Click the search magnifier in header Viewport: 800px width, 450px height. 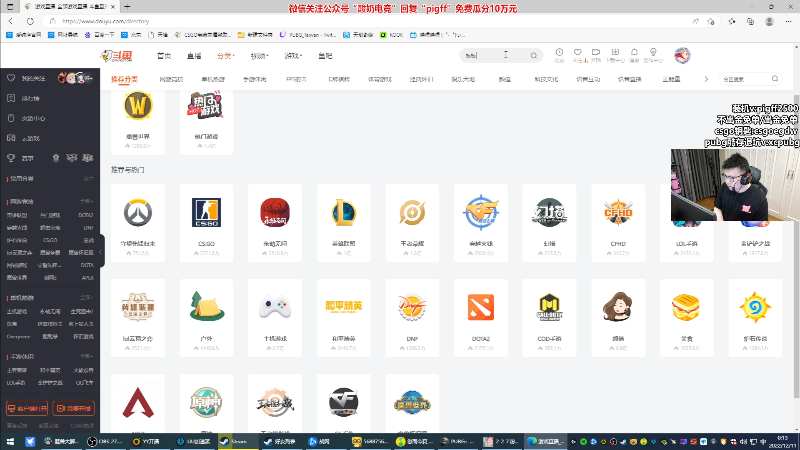click(x=534, y=56)
